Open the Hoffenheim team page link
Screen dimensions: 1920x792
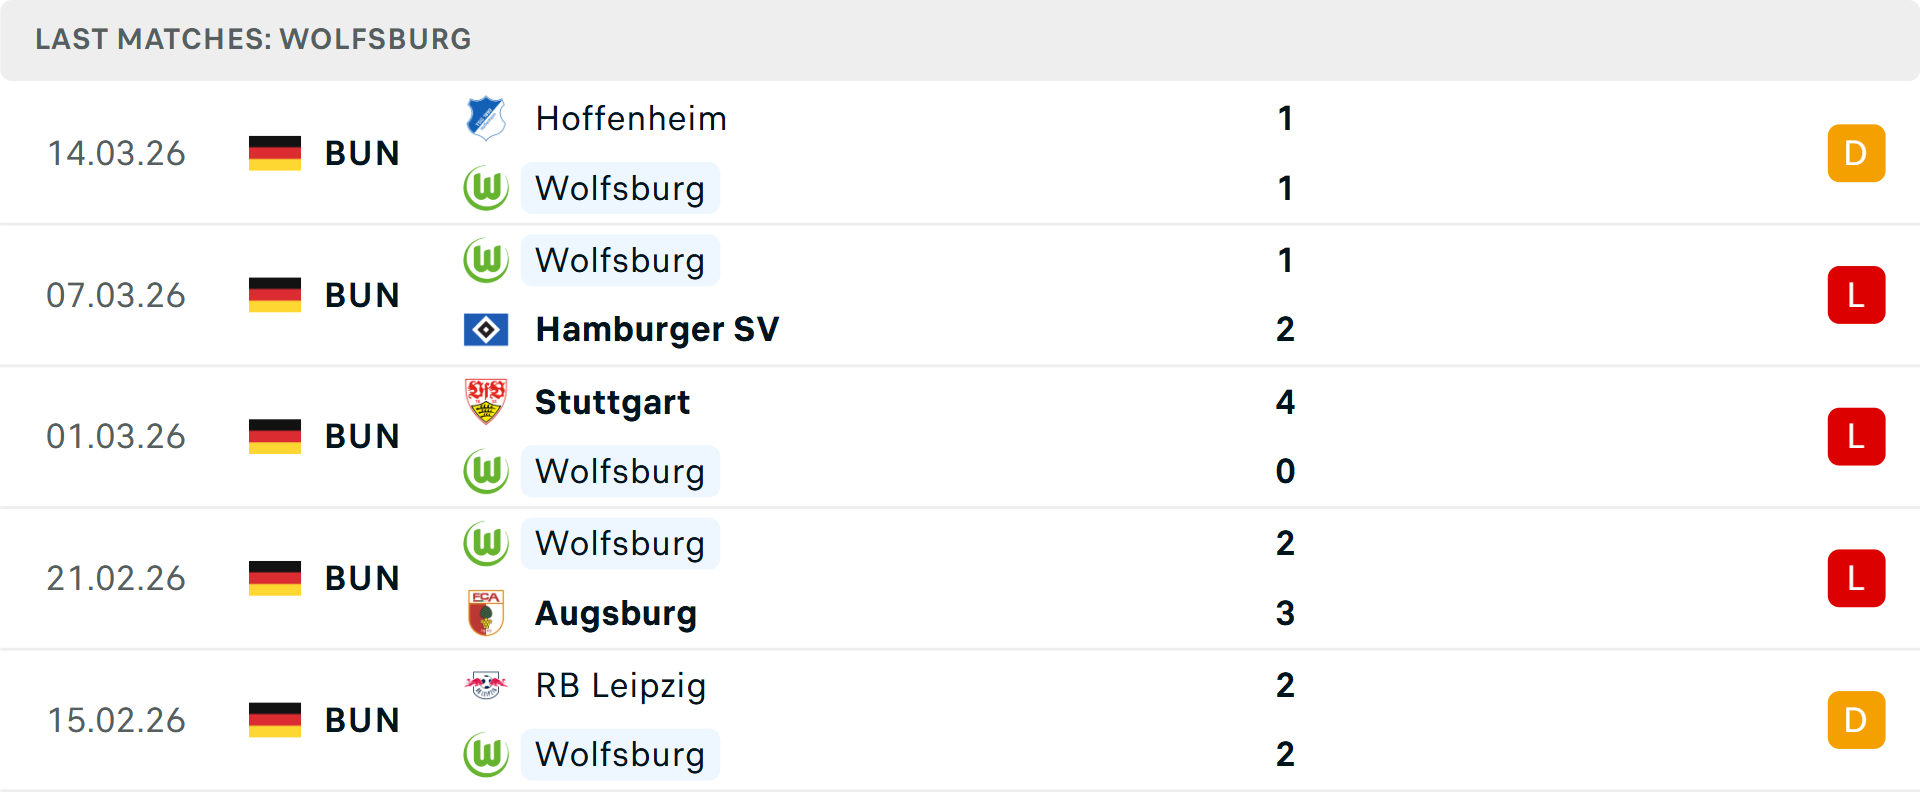[x=630, y=118]
